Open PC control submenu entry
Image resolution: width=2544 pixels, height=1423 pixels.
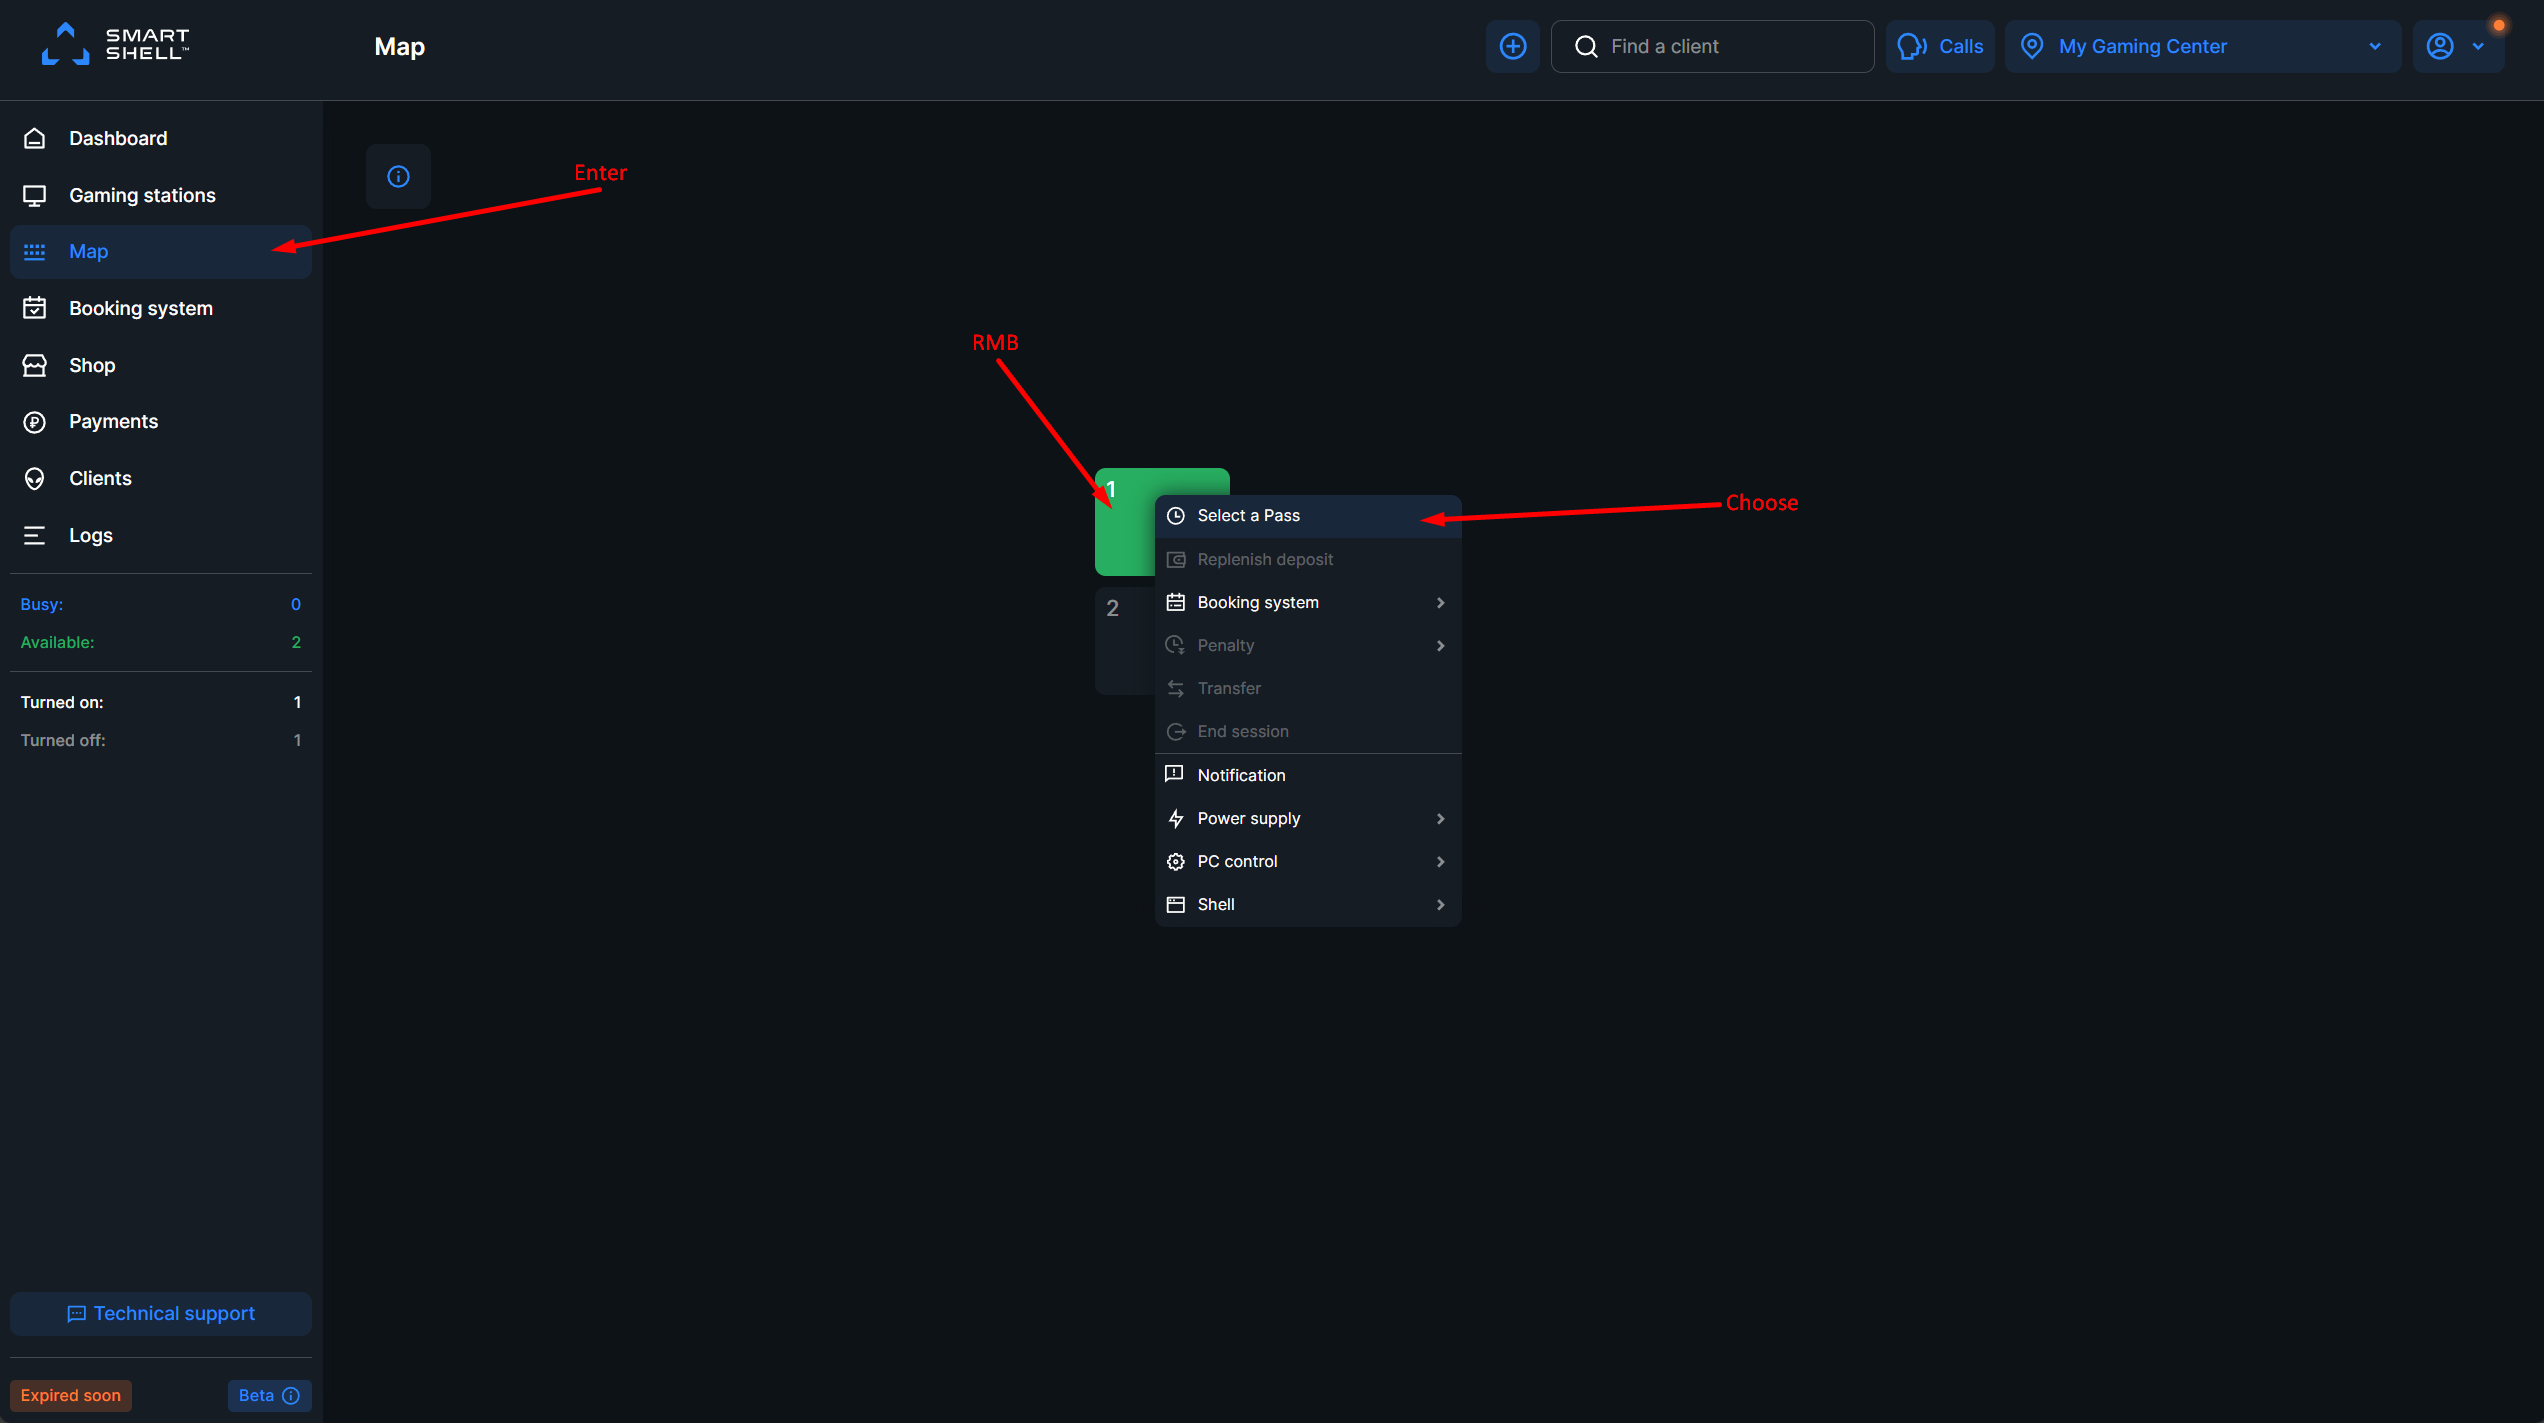(x=1237, y=861)
